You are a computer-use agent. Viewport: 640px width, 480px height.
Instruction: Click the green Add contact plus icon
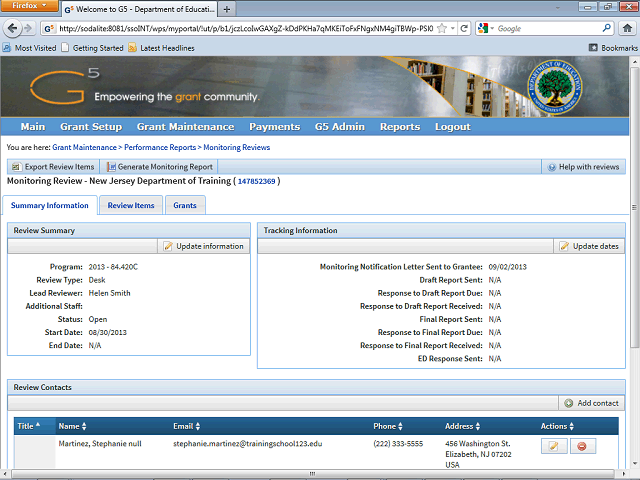coord(569,403)
